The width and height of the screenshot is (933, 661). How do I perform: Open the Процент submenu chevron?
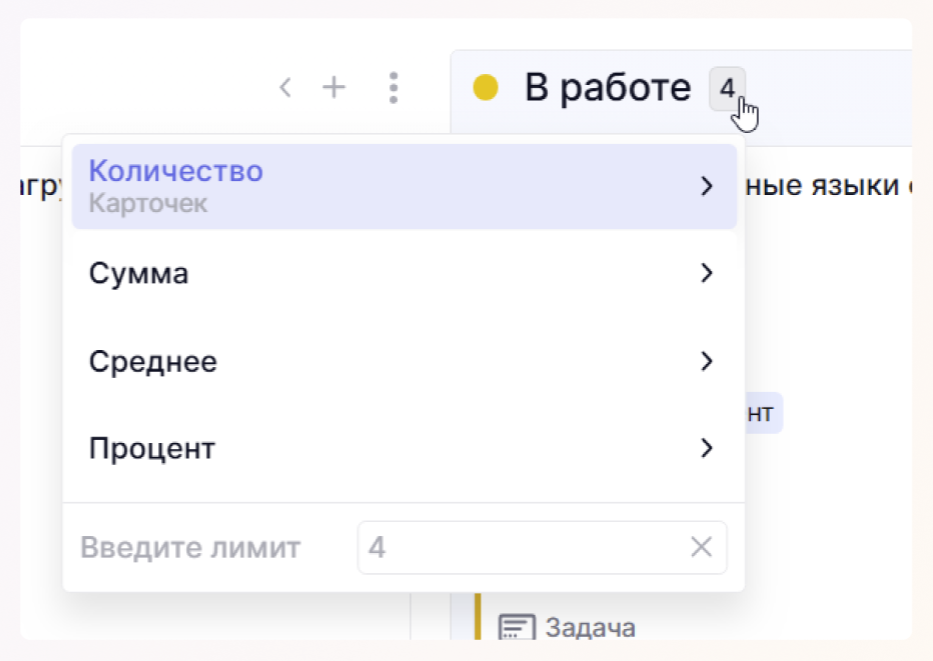pos(707,448)
